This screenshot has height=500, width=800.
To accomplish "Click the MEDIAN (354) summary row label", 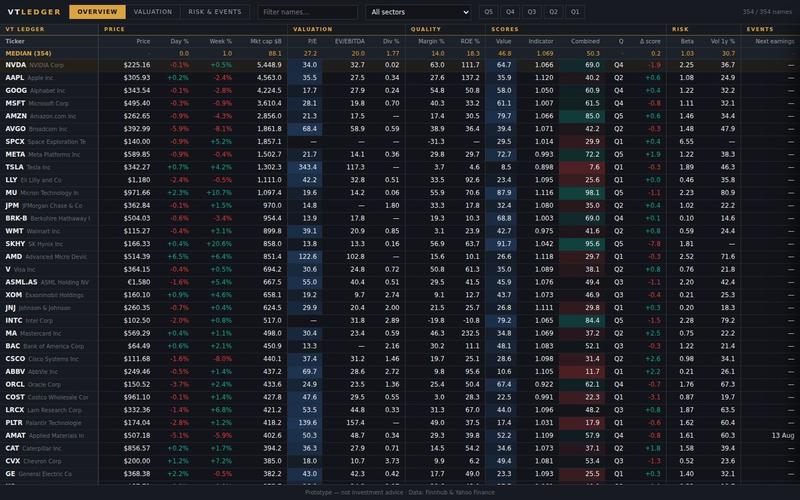I will 29,54.
